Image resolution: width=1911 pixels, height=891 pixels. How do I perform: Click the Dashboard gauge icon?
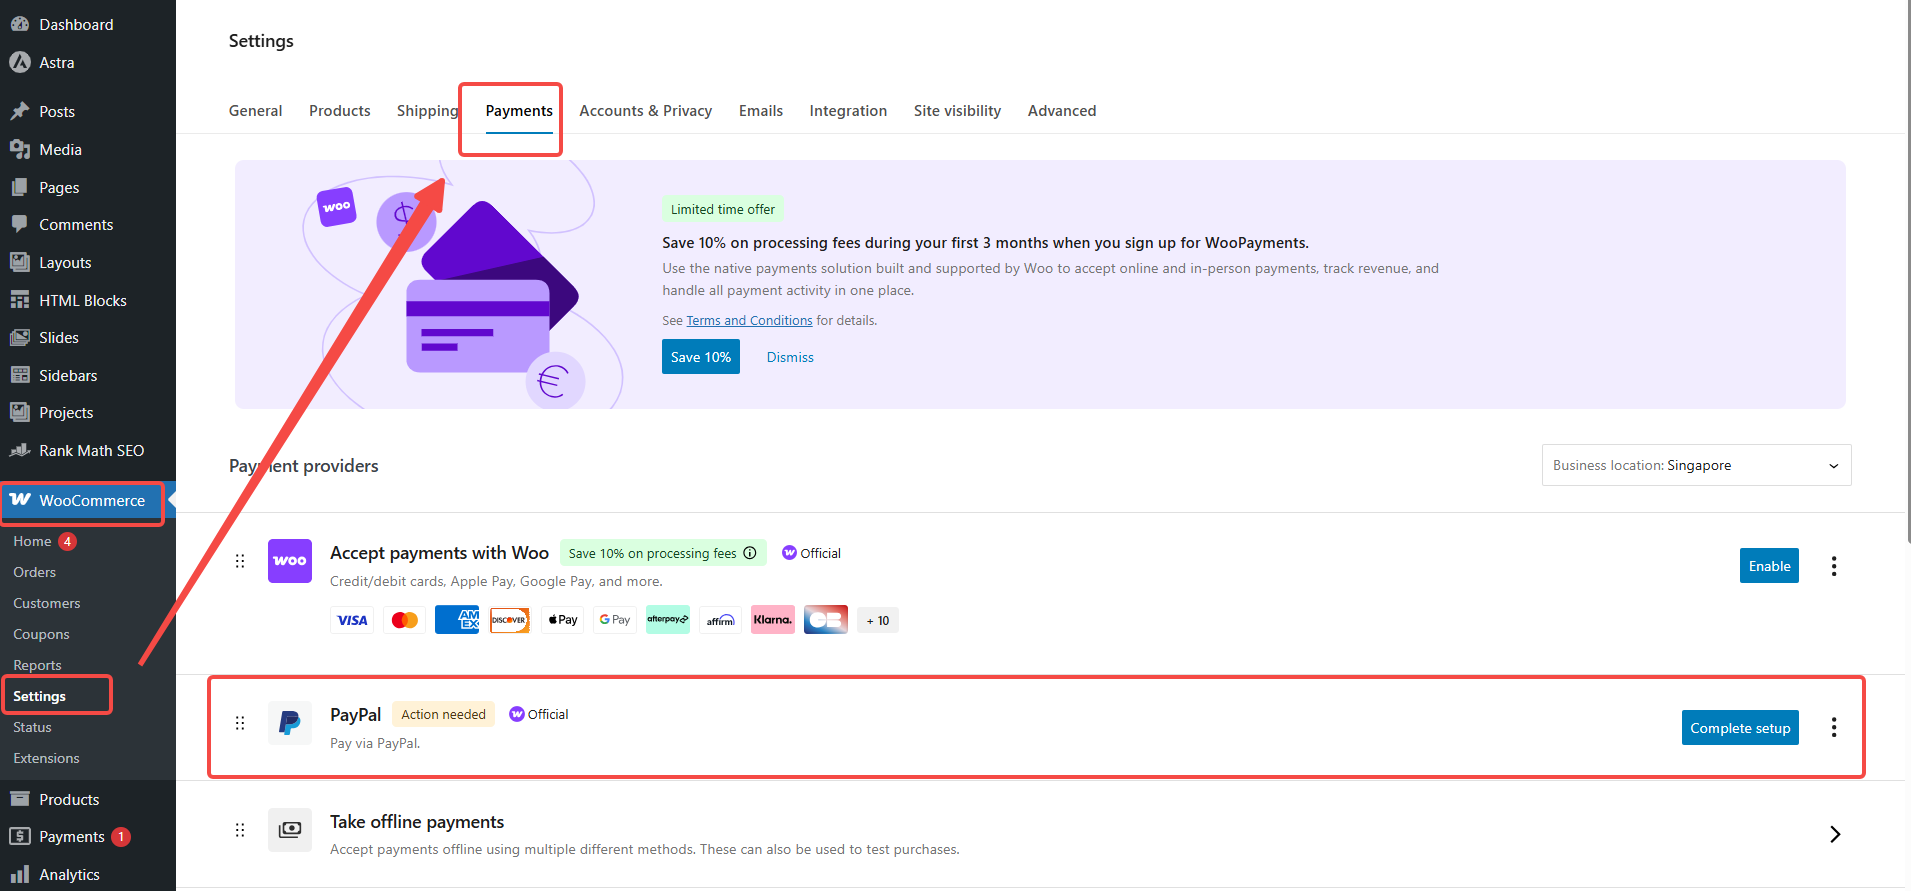coord(20,24)
